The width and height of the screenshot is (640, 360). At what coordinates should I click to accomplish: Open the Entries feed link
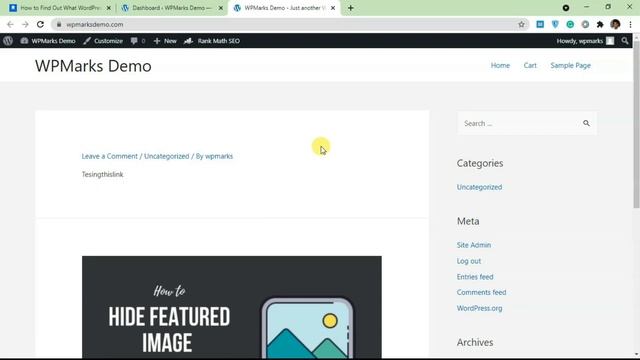click(x=475, y=277)
